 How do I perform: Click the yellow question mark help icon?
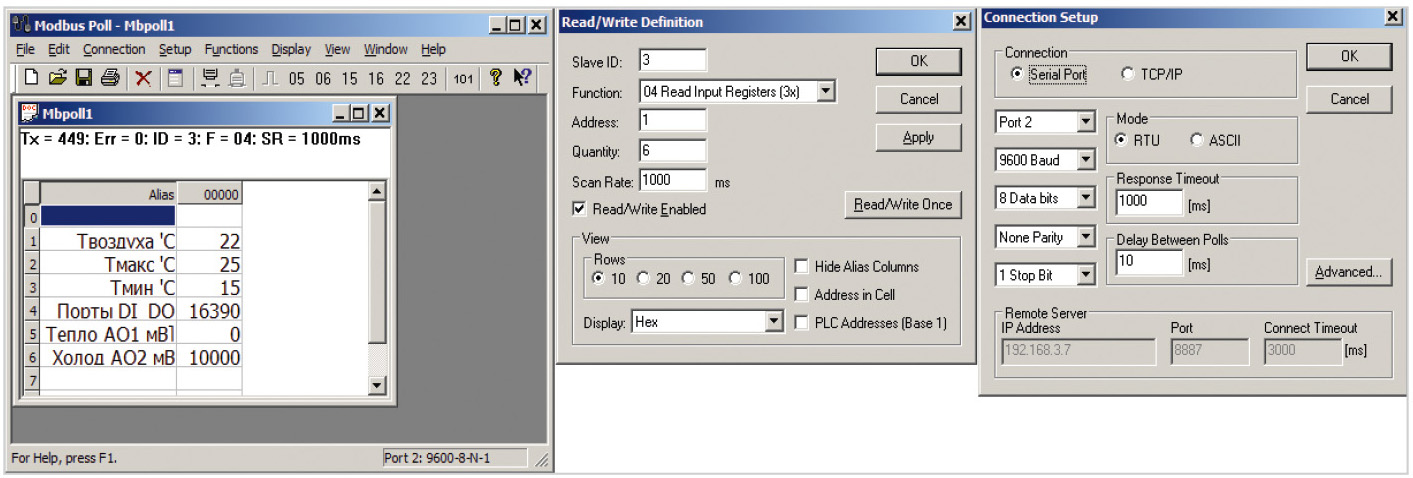point(495,78)
